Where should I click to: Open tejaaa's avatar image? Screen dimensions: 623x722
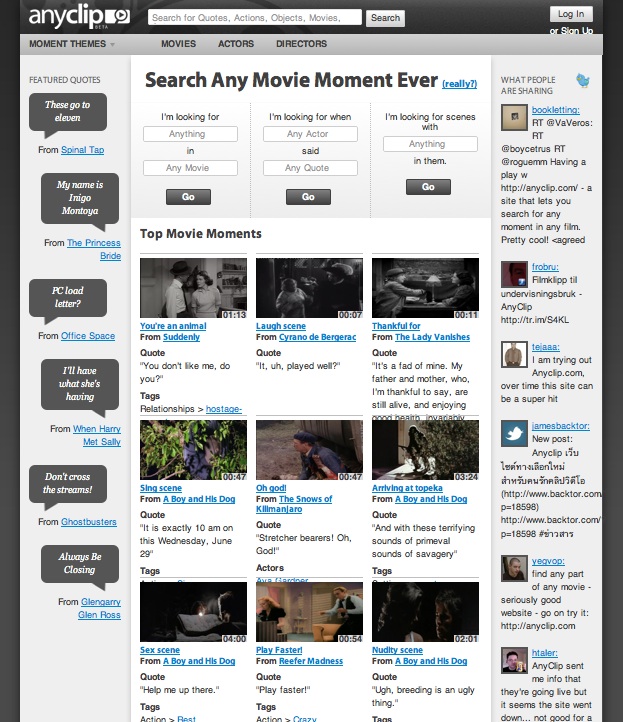[514, 354]
